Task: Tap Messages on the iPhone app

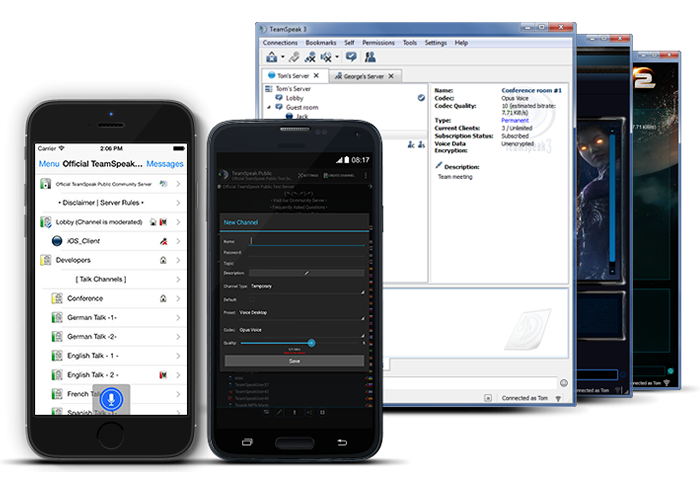Action: click(165, 164)
